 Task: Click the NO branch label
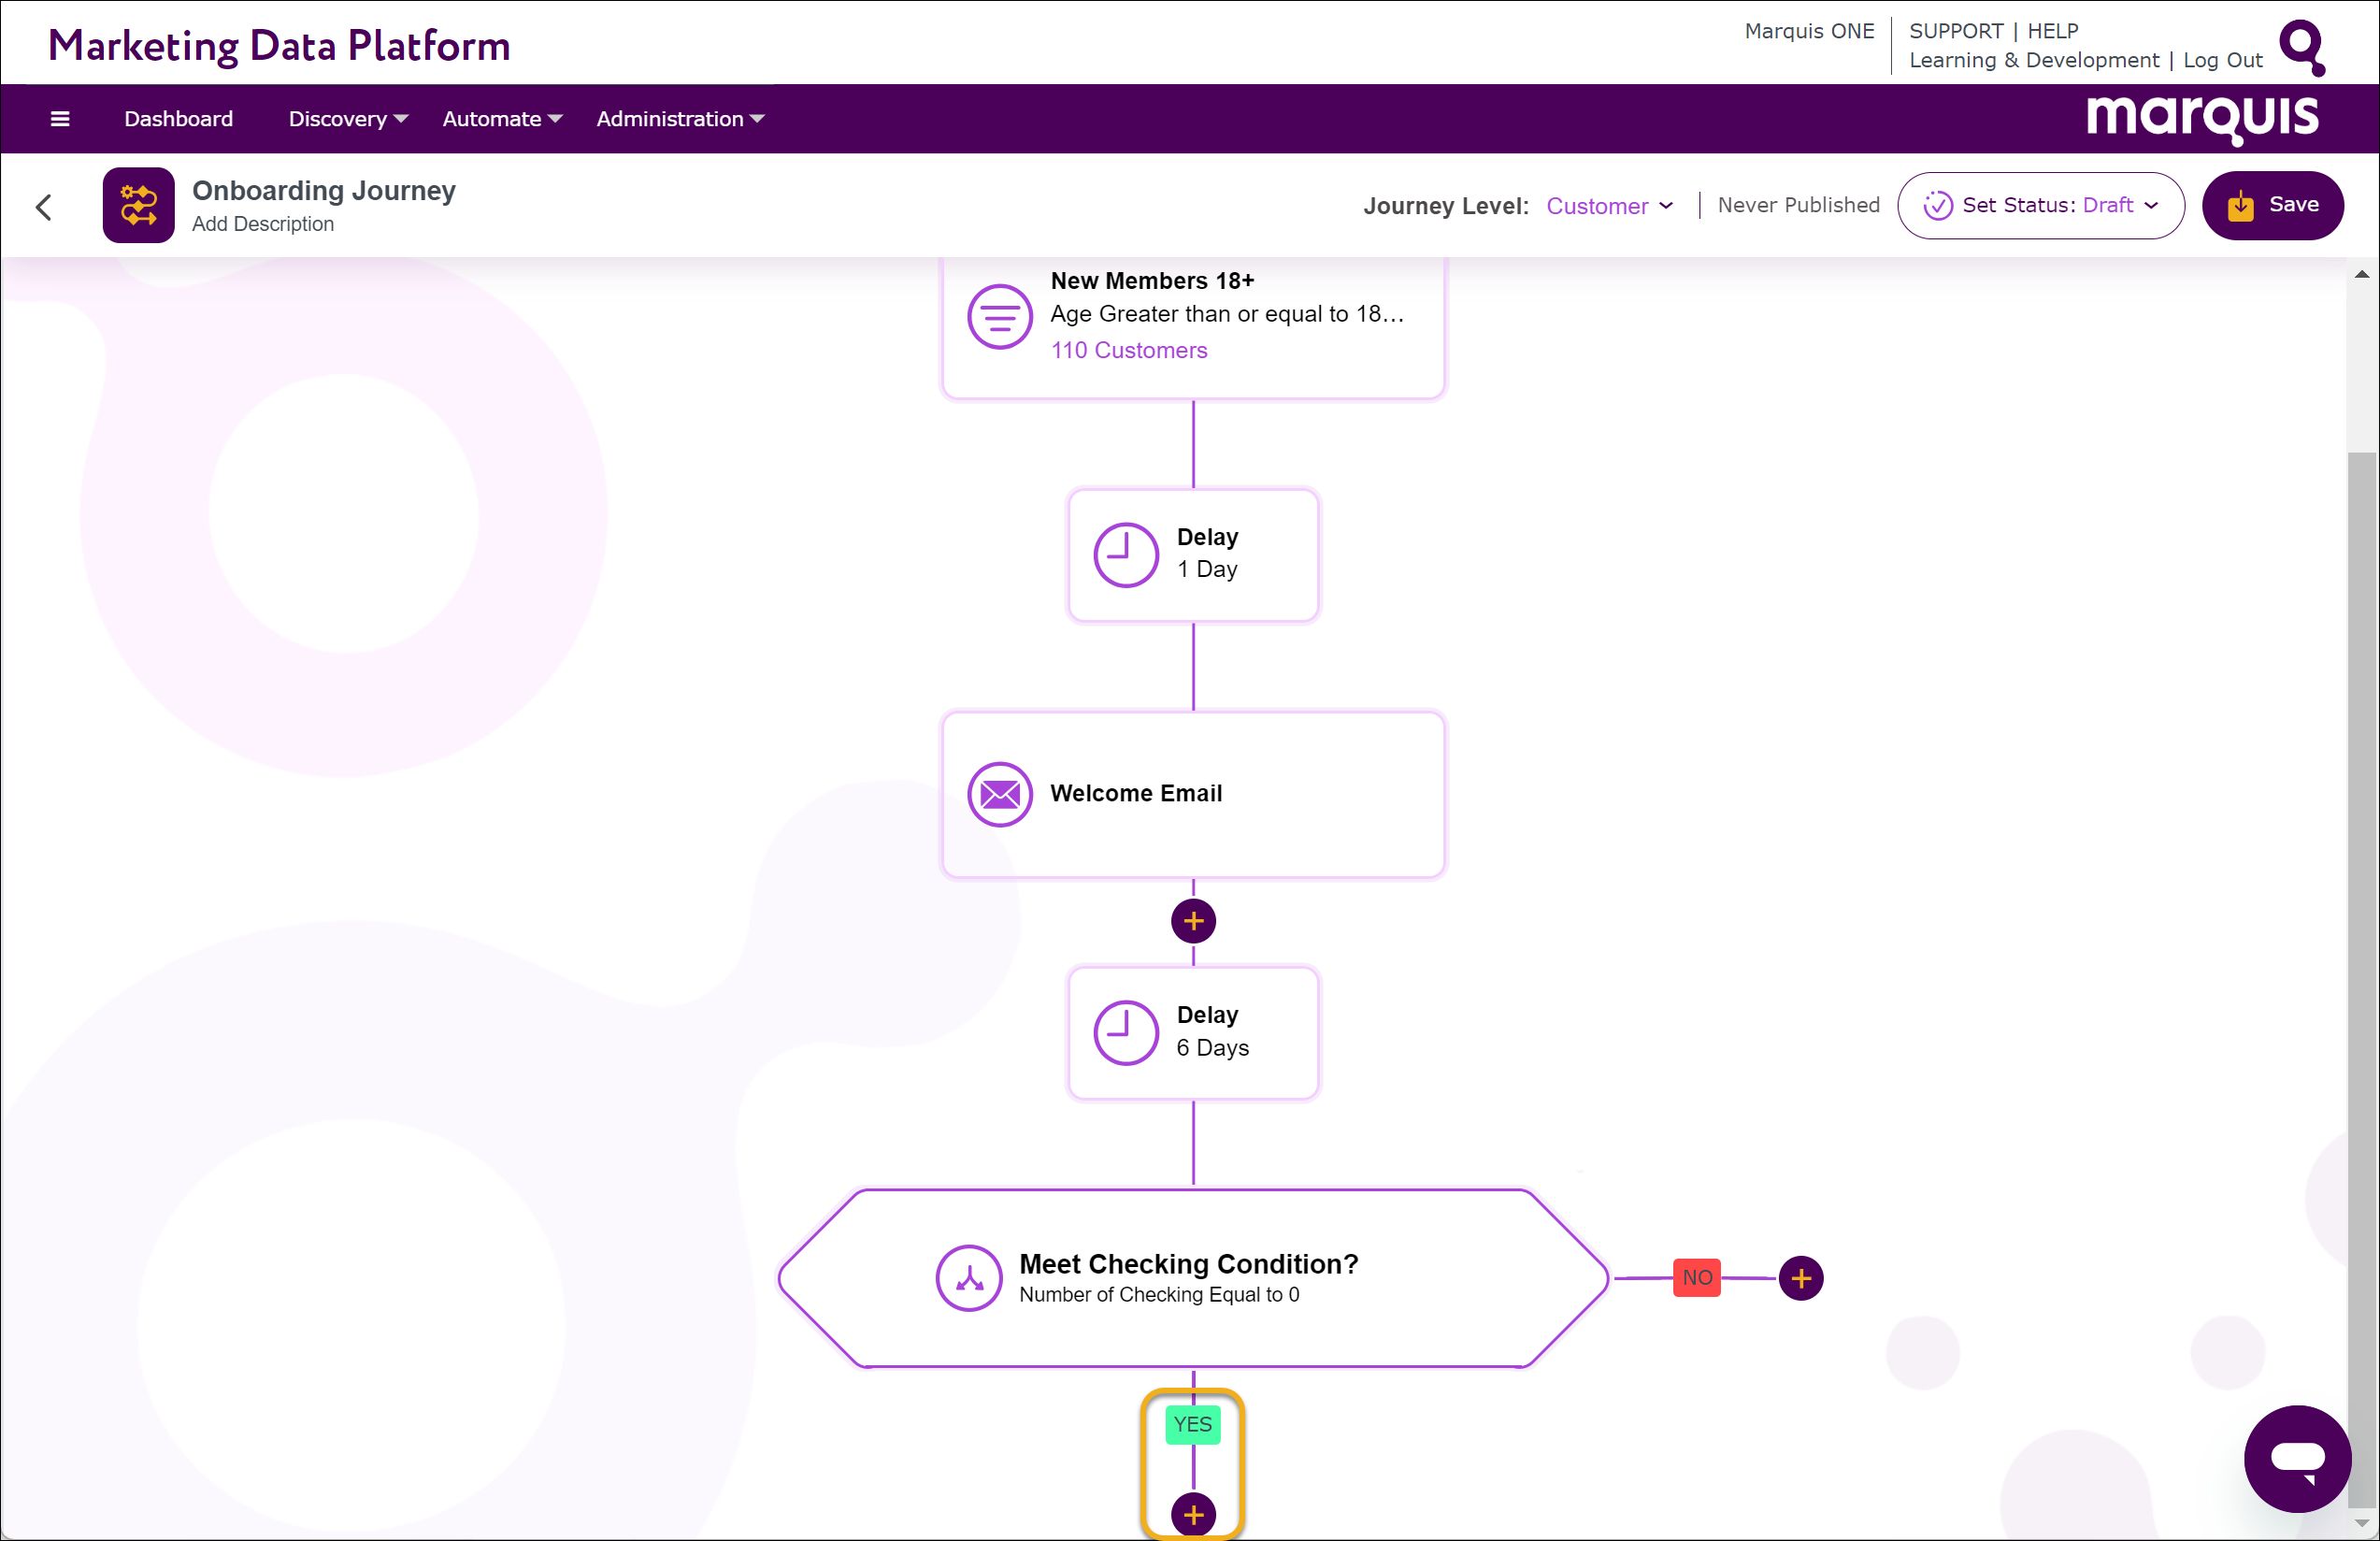coord(1697,1277)
